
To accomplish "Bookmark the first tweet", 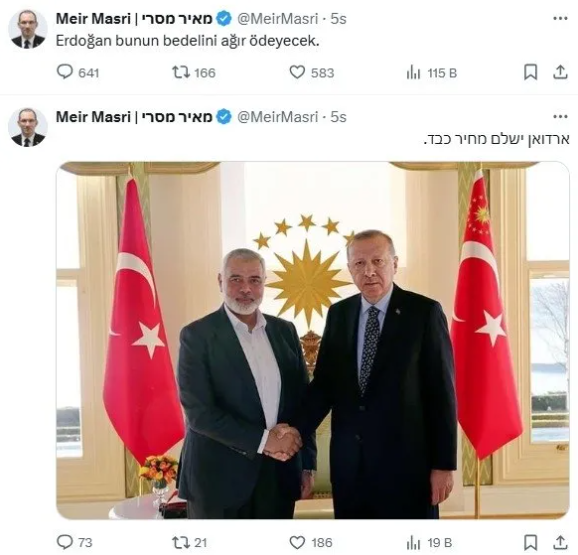I will coord(530,72).
